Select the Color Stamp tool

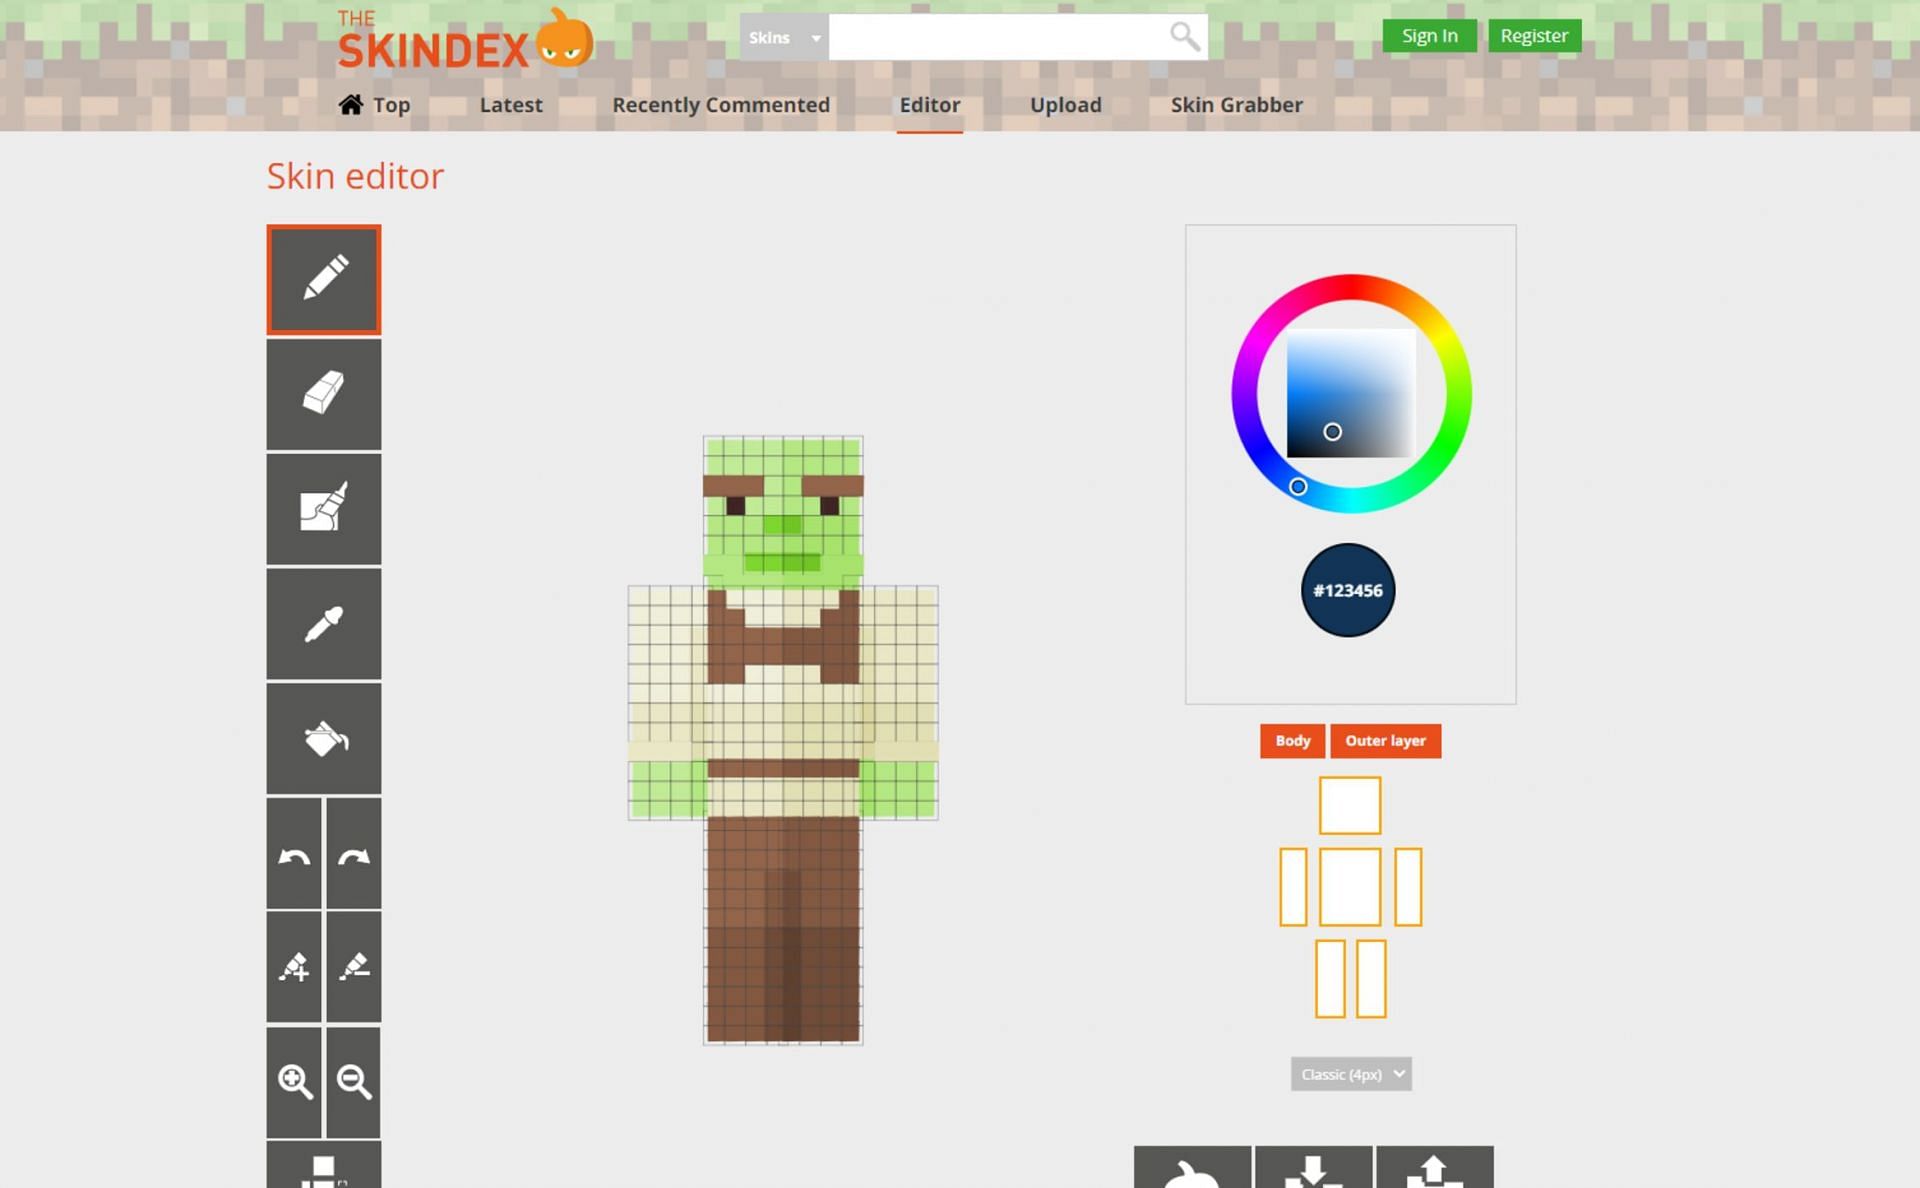click(324, 508)
